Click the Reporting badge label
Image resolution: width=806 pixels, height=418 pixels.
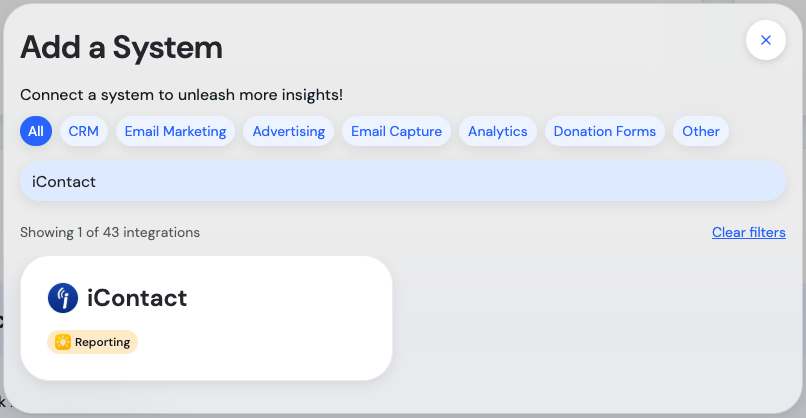pos(102,342)
